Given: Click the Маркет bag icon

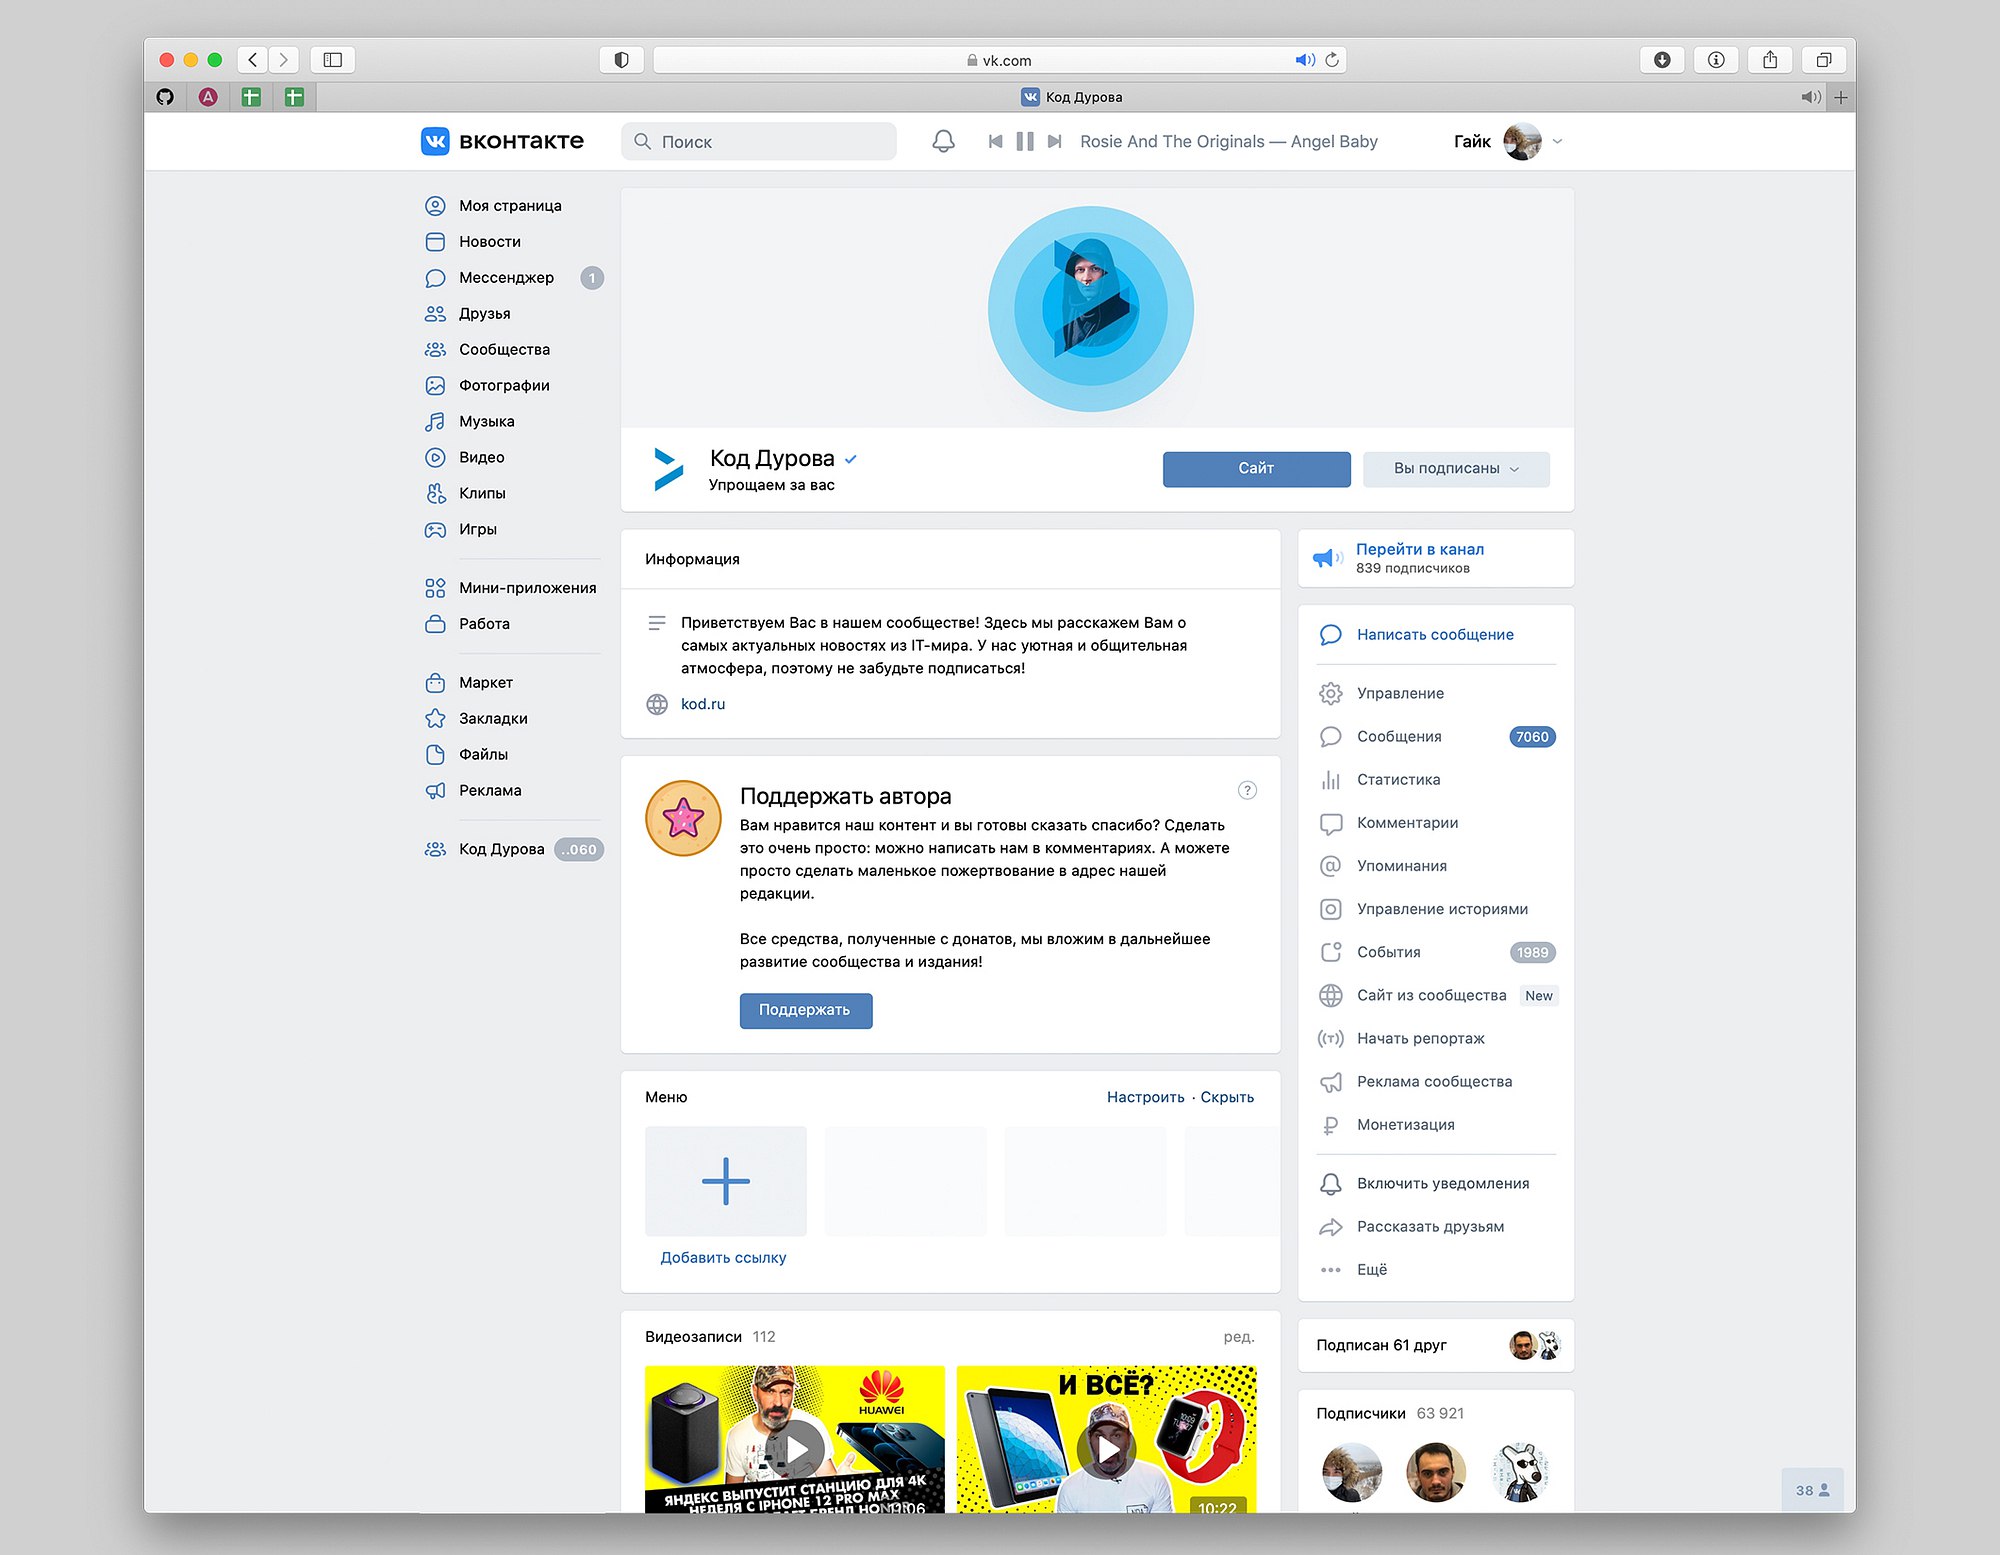Looking at the screenshot, I should click(435, 683).
